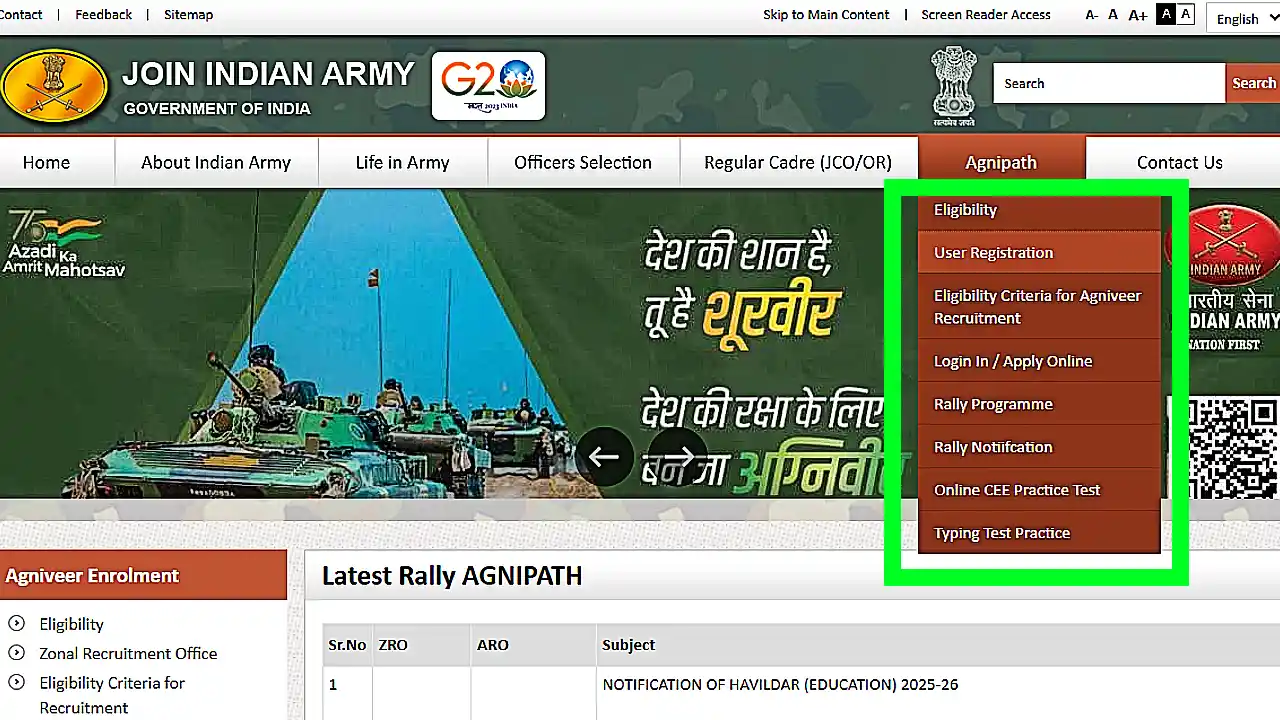The image size is (1280, 720).
Task: Switch to dark contrast theme A
Action: click(1166, 14)
